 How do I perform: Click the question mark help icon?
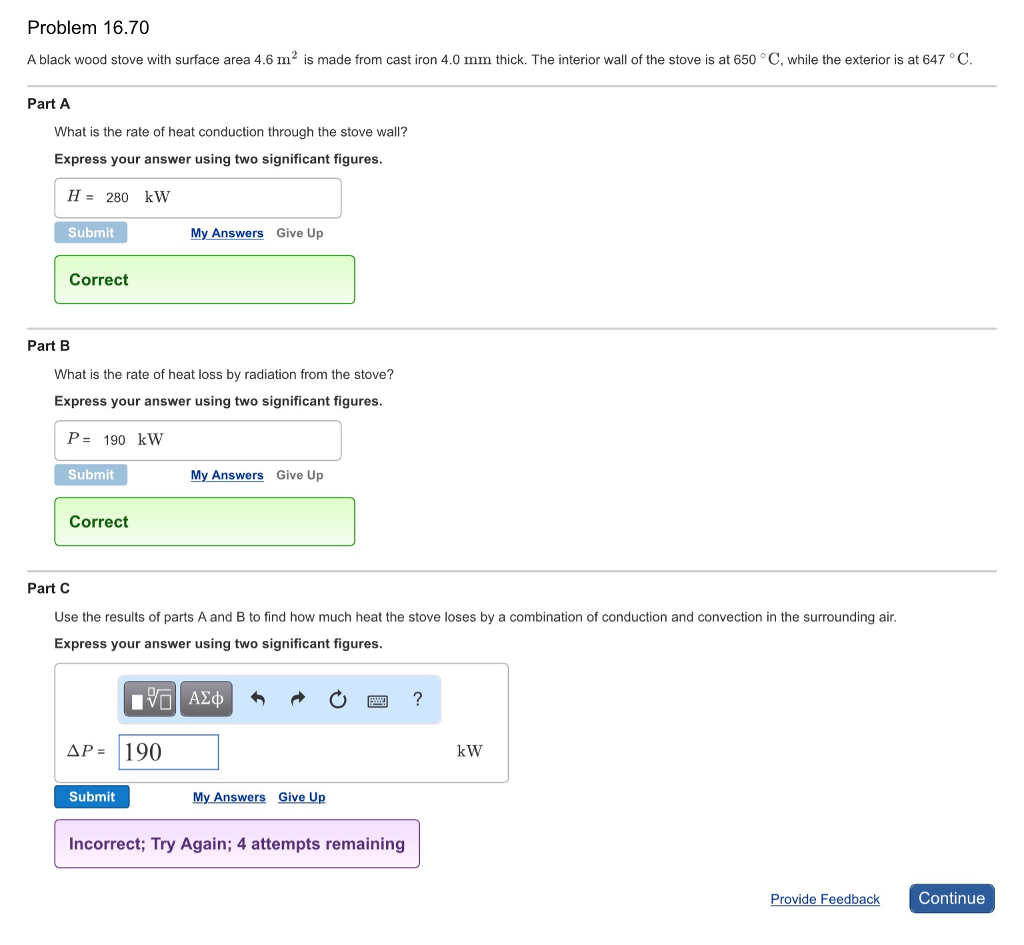pyautogui.click(x=418, y=699)
